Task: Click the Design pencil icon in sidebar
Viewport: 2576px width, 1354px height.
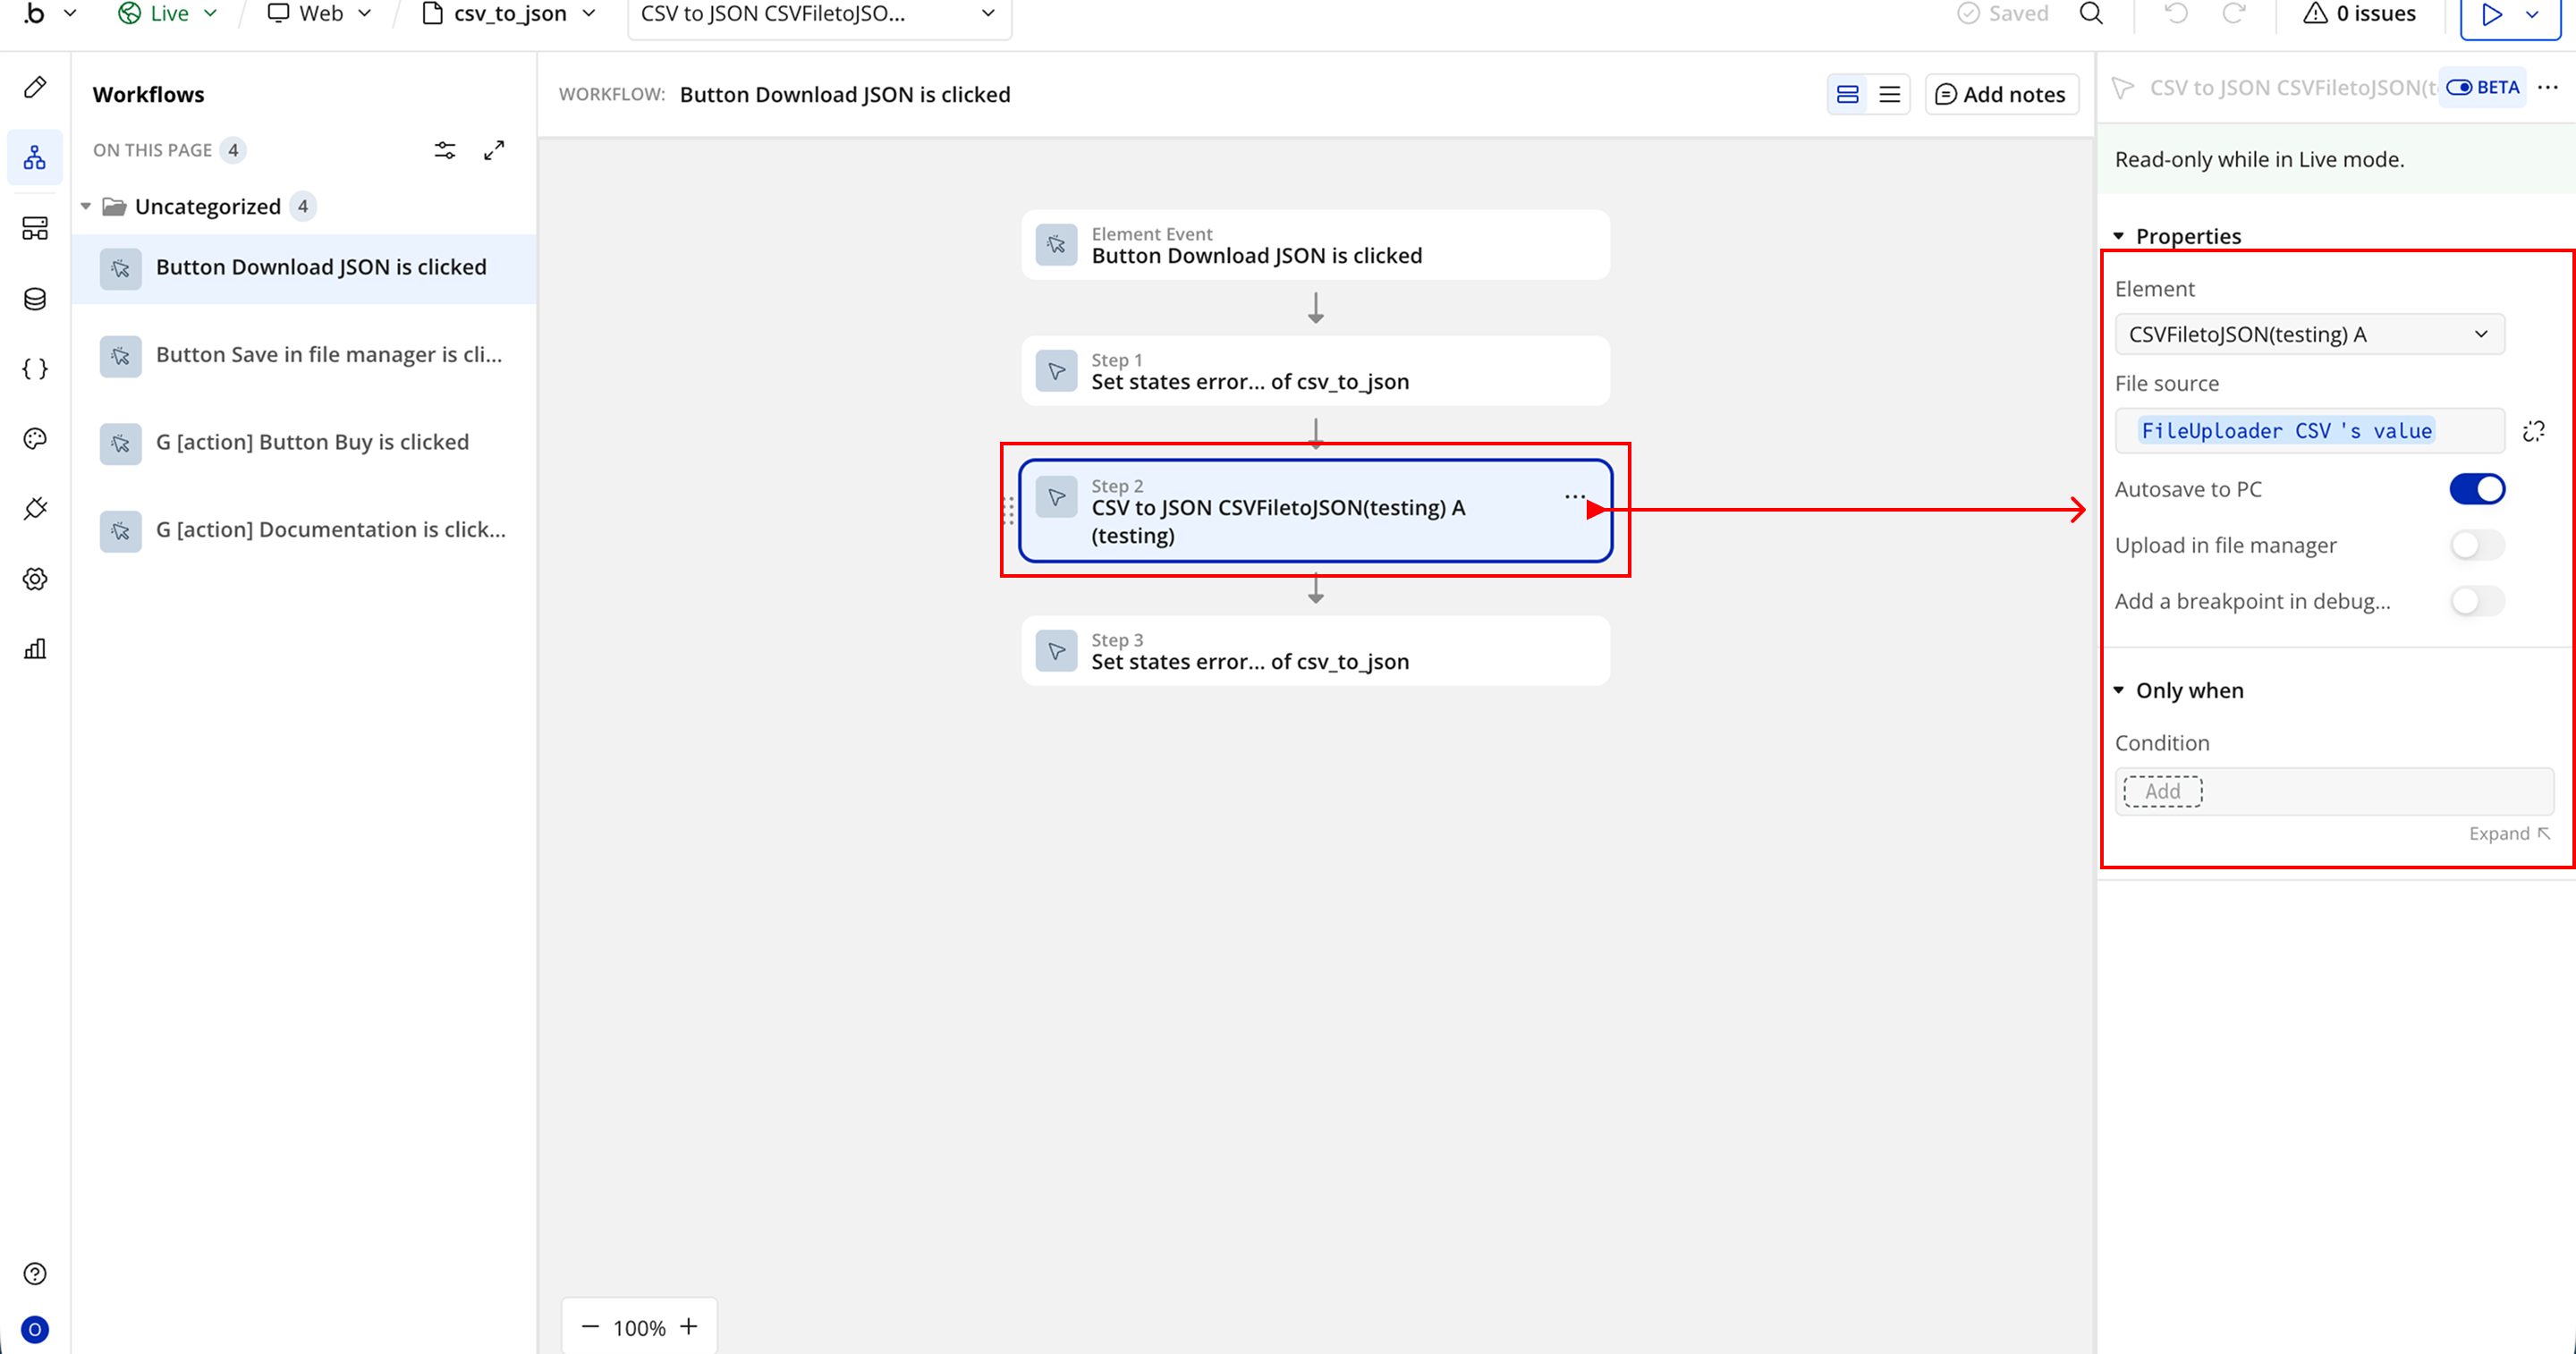Action: point(35,88)
